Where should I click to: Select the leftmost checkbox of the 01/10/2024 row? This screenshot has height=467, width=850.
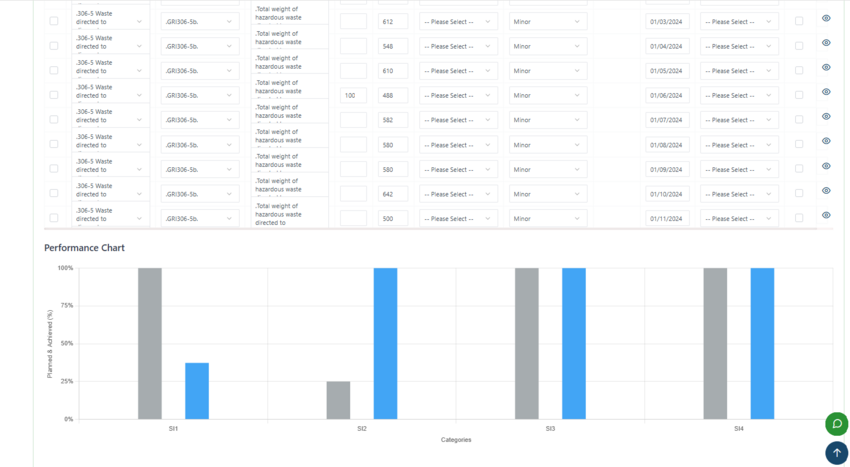point(54,193)
